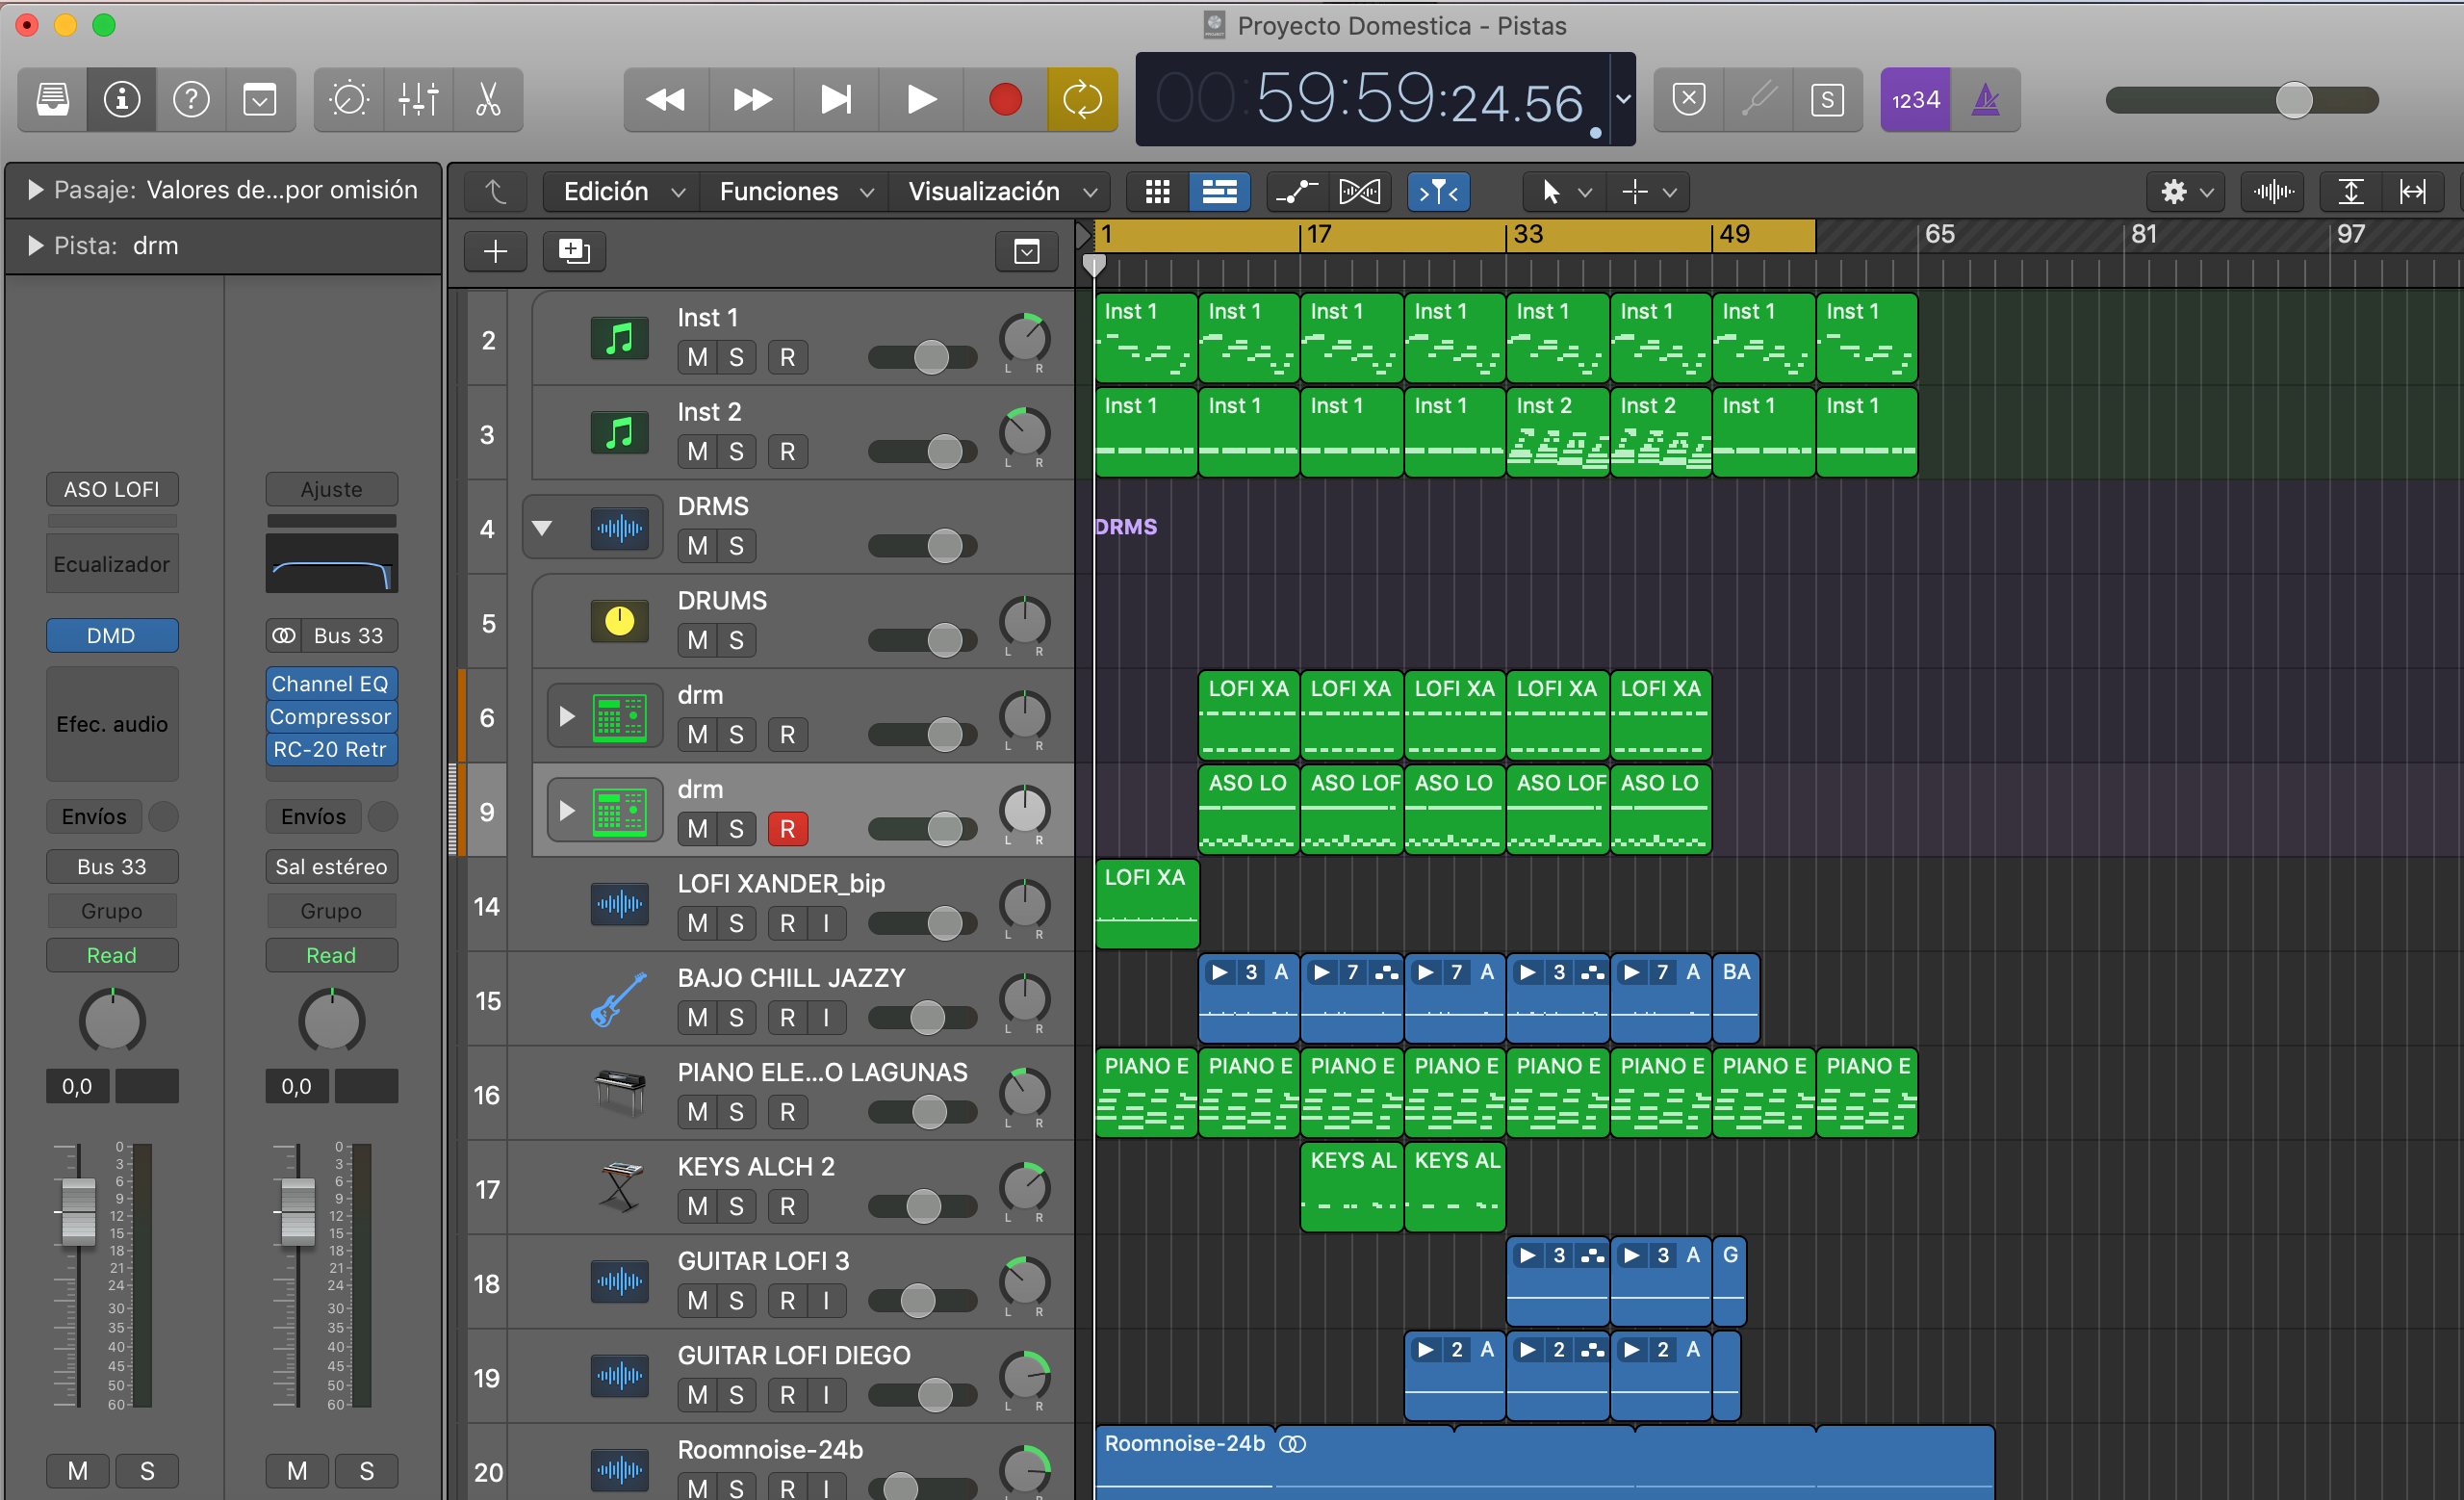Open the Editors scissors icon

[x=488, y=100]
